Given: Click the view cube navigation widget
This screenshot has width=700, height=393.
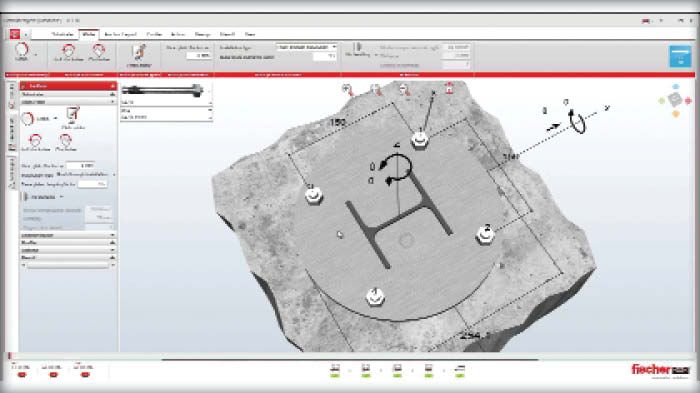Looking at the screenshot, I should (x=675, y=100).
